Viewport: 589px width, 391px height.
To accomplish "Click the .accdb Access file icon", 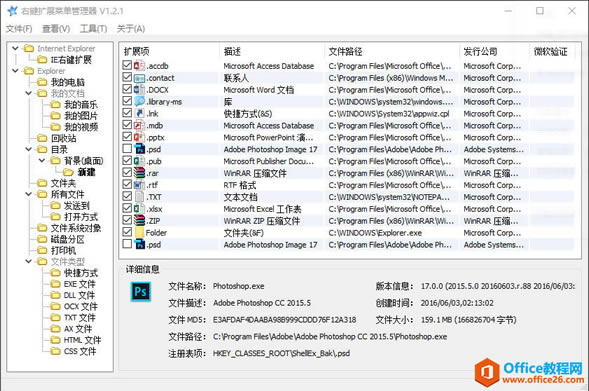I will (x=139, y=66).
